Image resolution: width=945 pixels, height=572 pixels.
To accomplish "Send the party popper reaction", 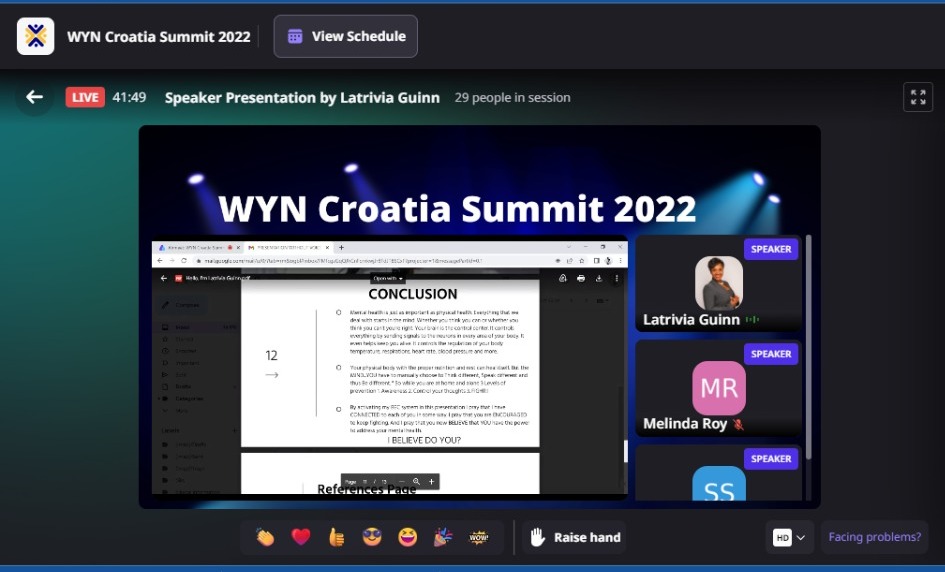I will click(443, 536).
